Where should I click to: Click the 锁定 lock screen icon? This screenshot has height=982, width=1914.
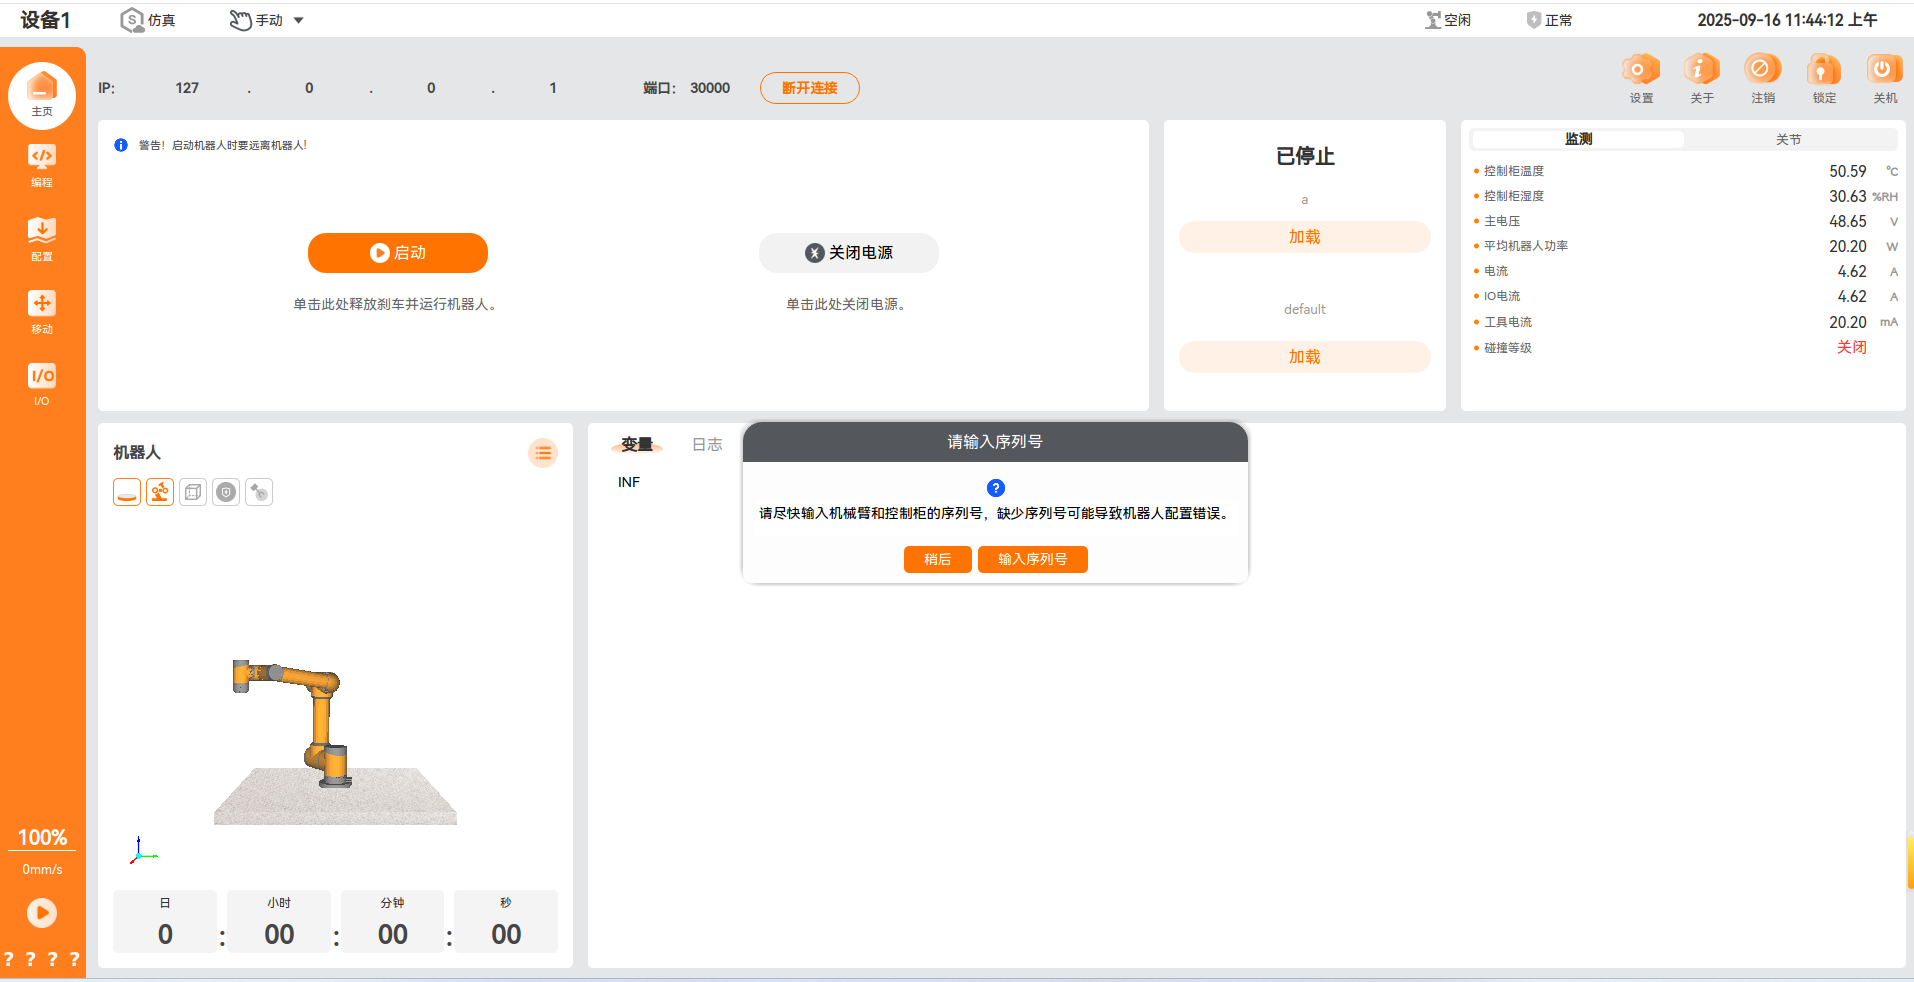1823,78
